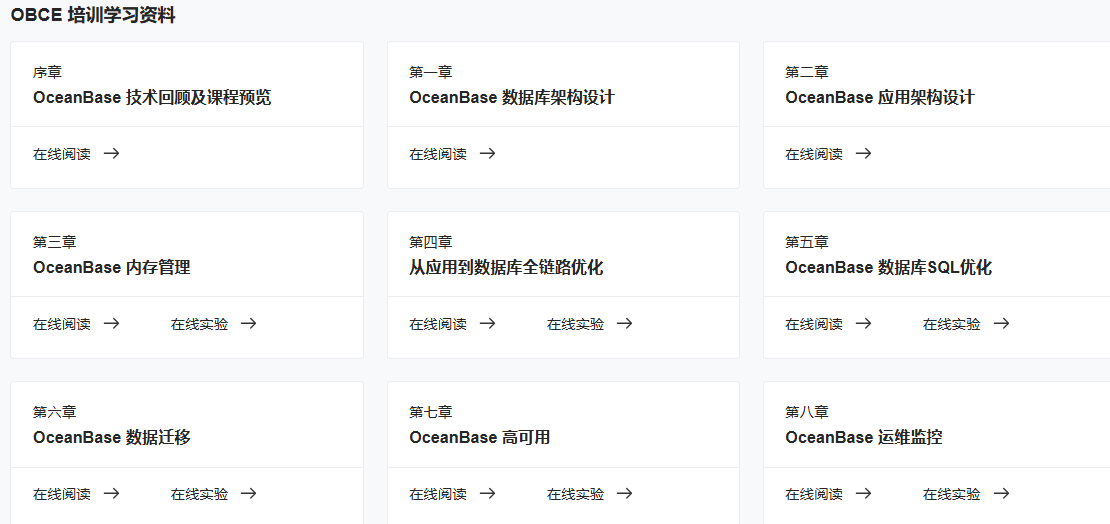Open 在线阅读 for OceanBase 运维监控
Viewport: 1110px width, 524px height.
click(x=814, y=494)
